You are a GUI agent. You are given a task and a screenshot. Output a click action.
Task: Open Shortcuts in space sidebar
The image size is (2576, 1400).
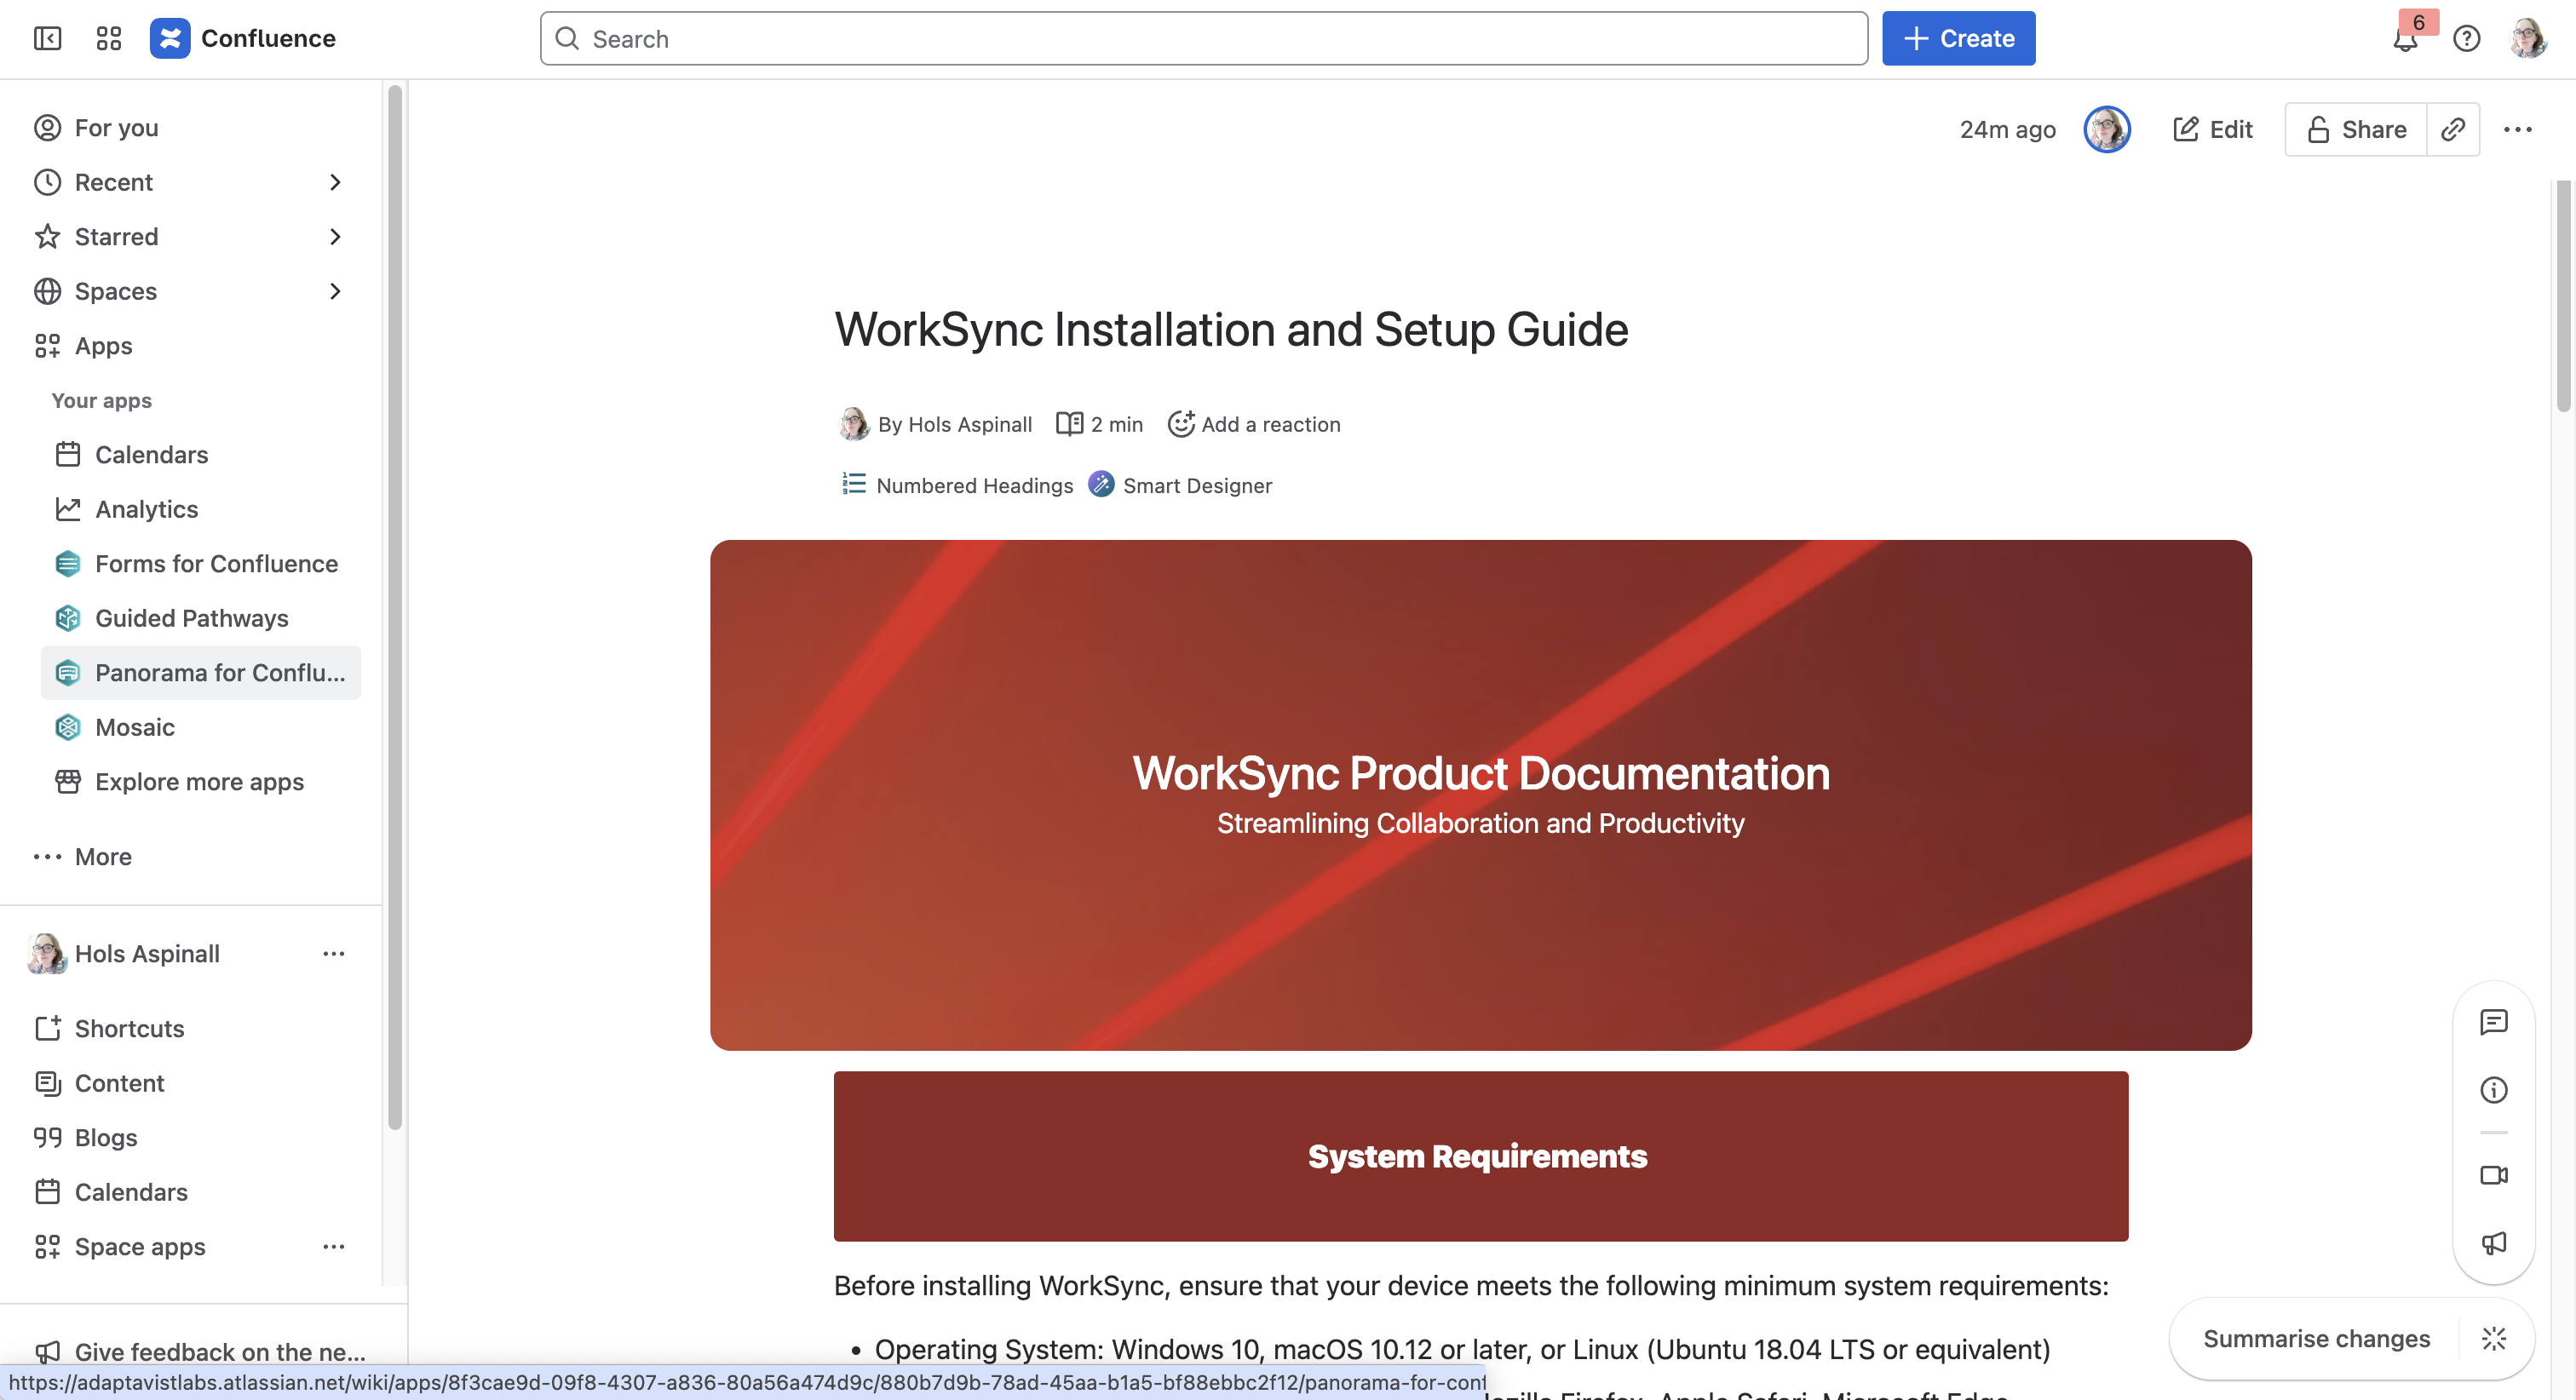pyautogui.click(x=190, y=1028)
